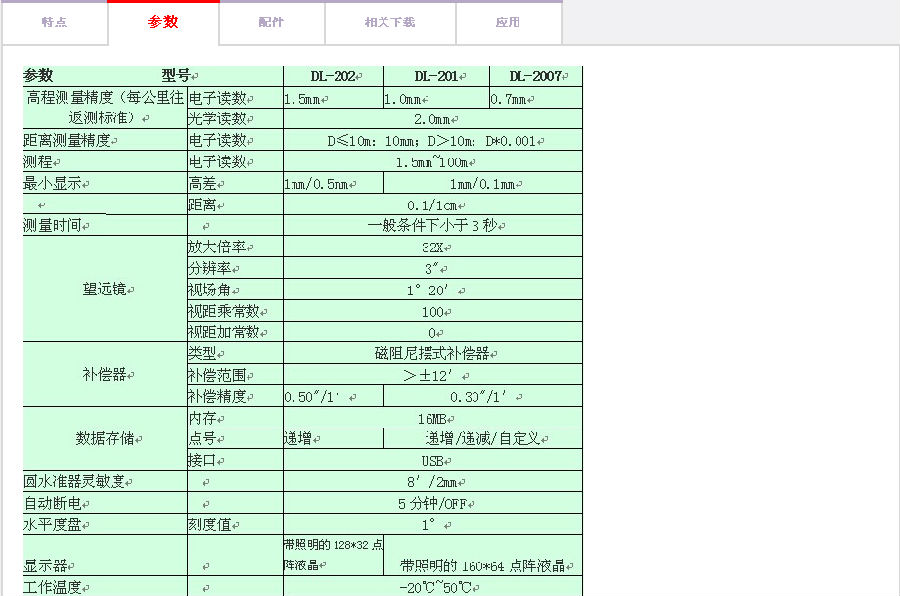Click the DL-202 column header
Viewport: 900px width, 596px height.
[x=333, y=76]
